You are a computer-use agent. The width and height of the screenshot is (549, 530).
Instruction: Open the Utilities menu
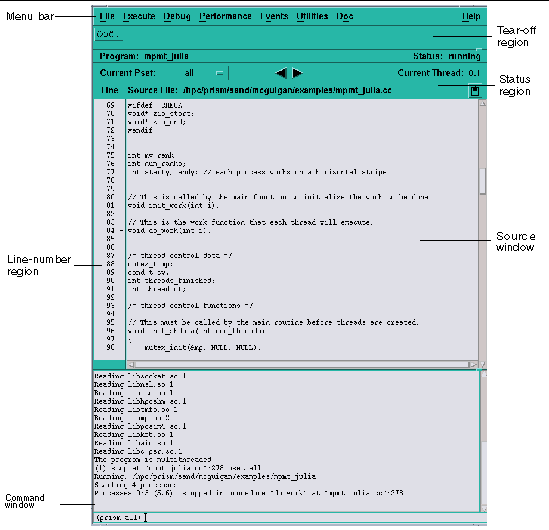(312, 16)
